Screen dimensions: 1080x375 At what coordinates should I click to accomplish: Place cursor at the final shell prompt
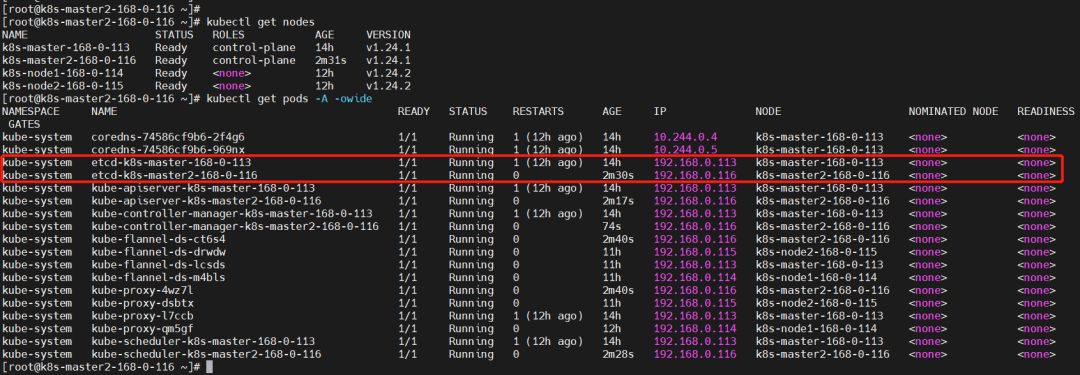tap(209, 367)
